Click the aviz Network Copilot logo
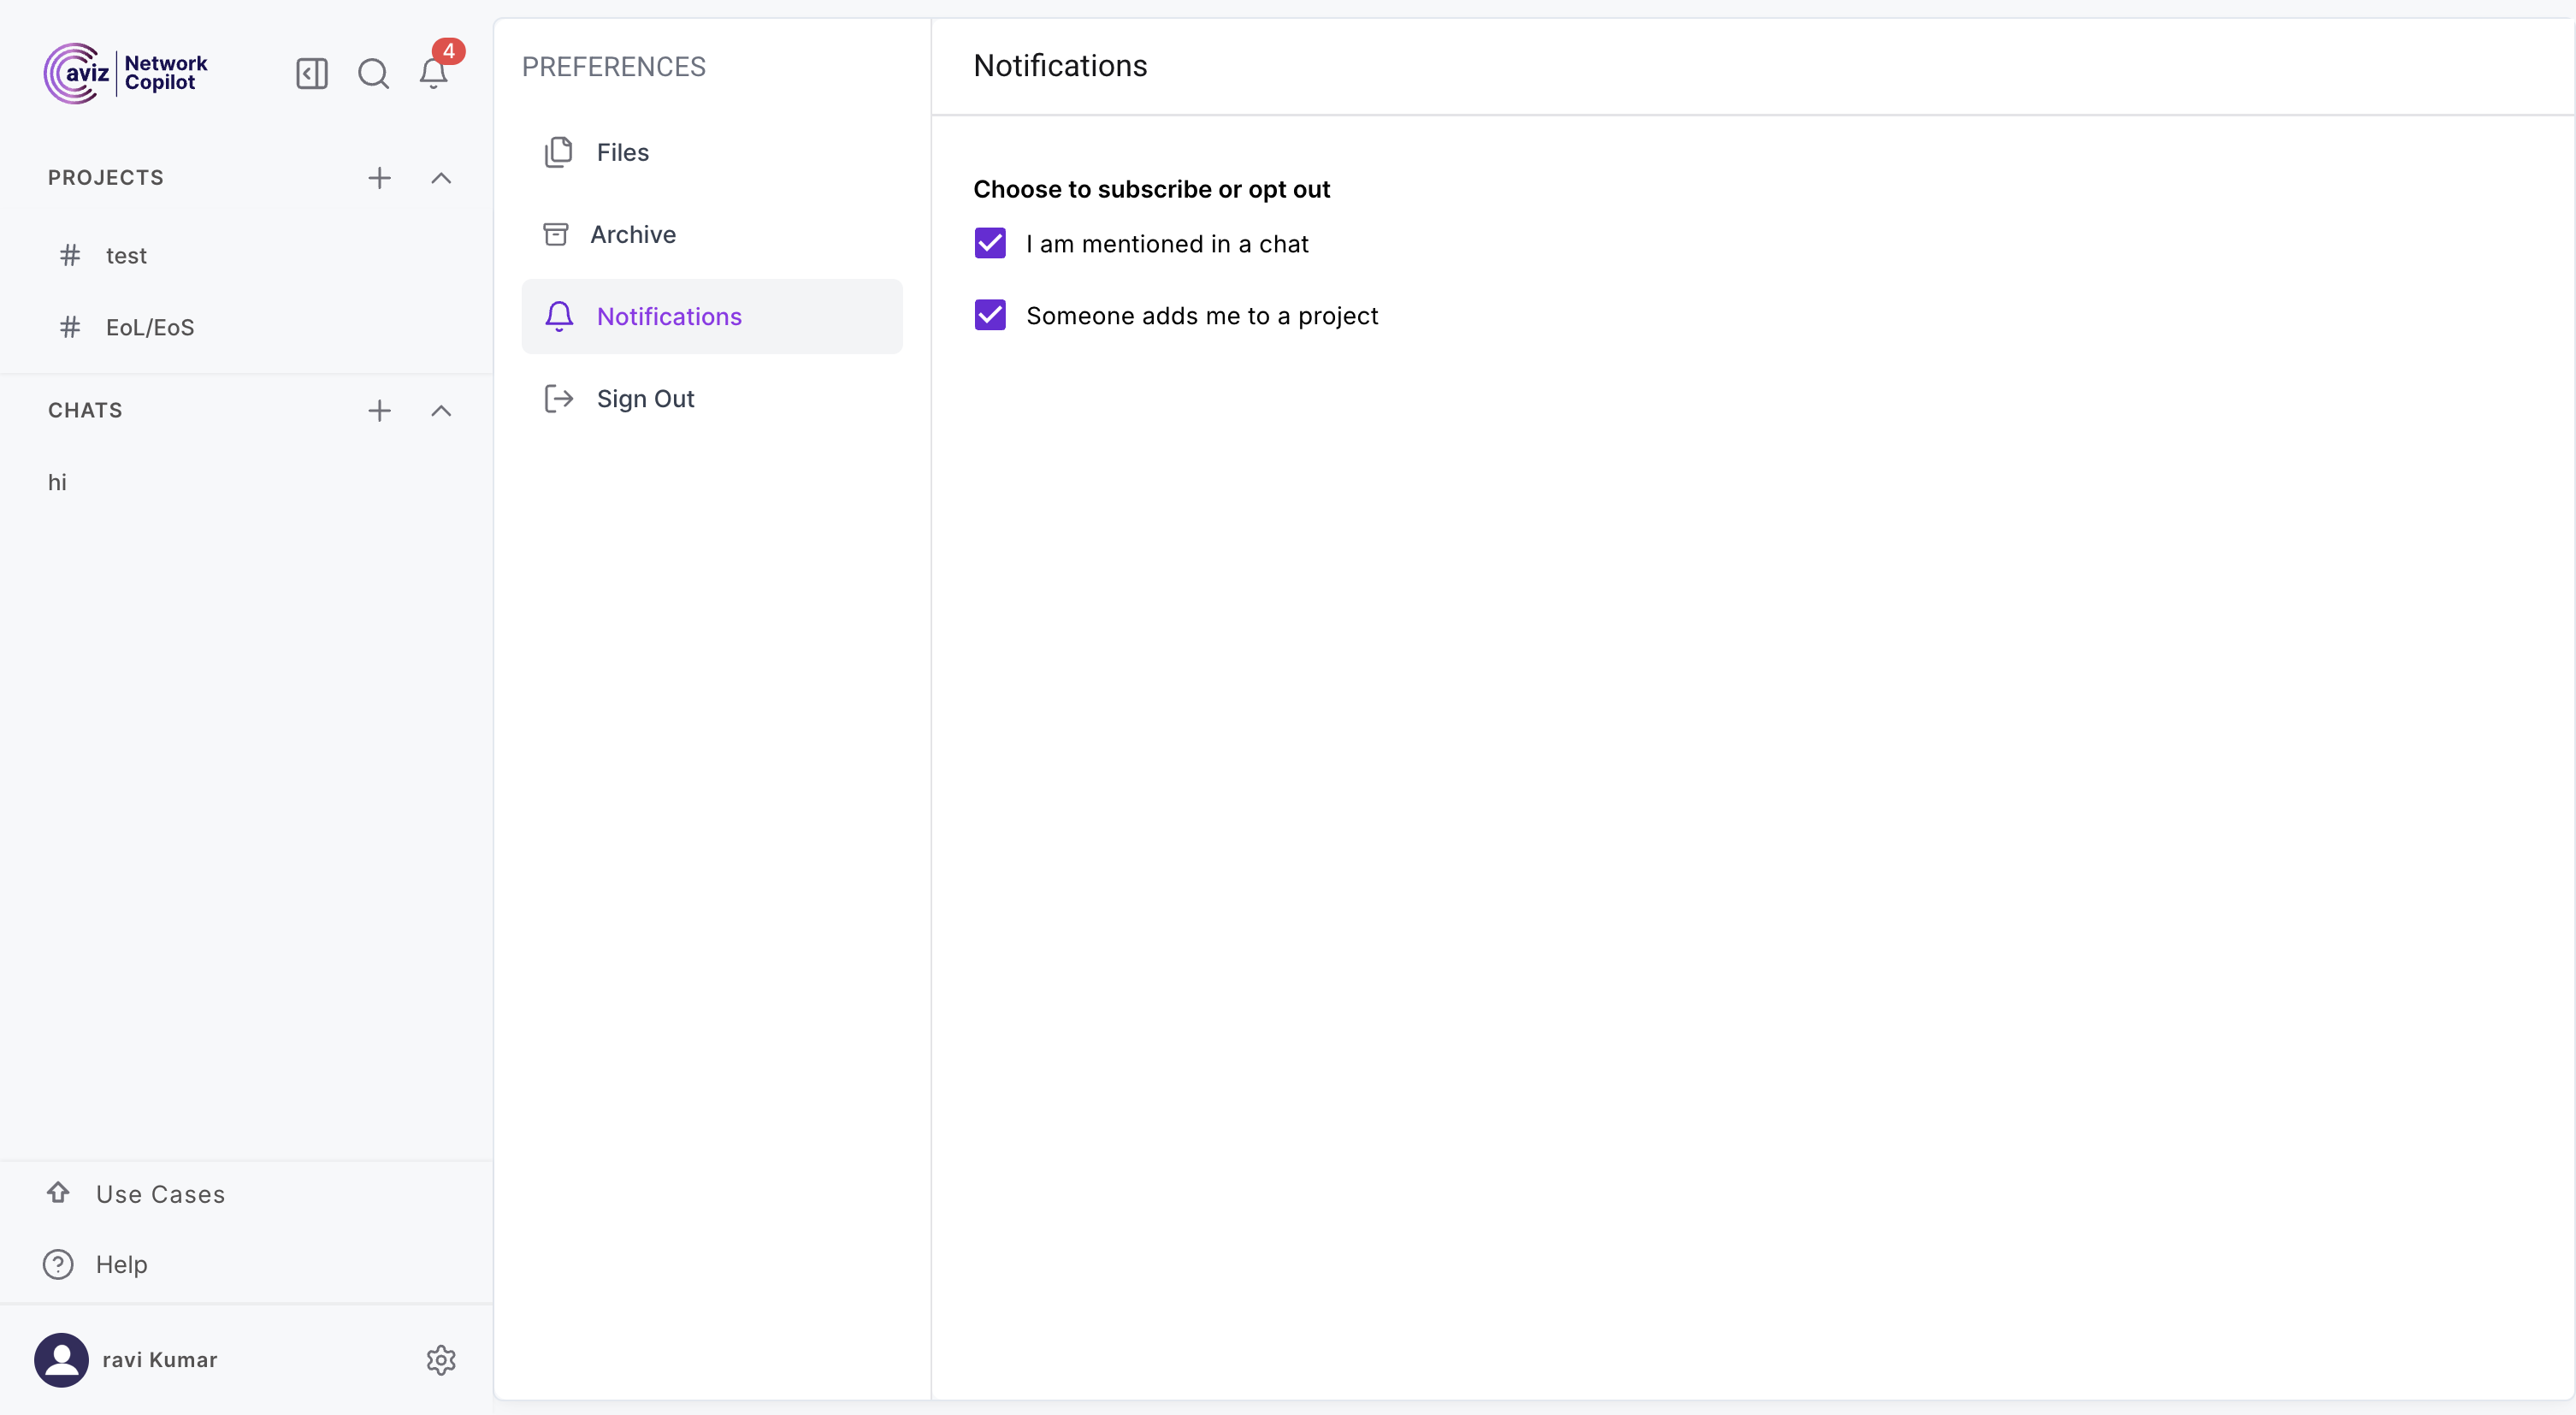 pos(126,73)
